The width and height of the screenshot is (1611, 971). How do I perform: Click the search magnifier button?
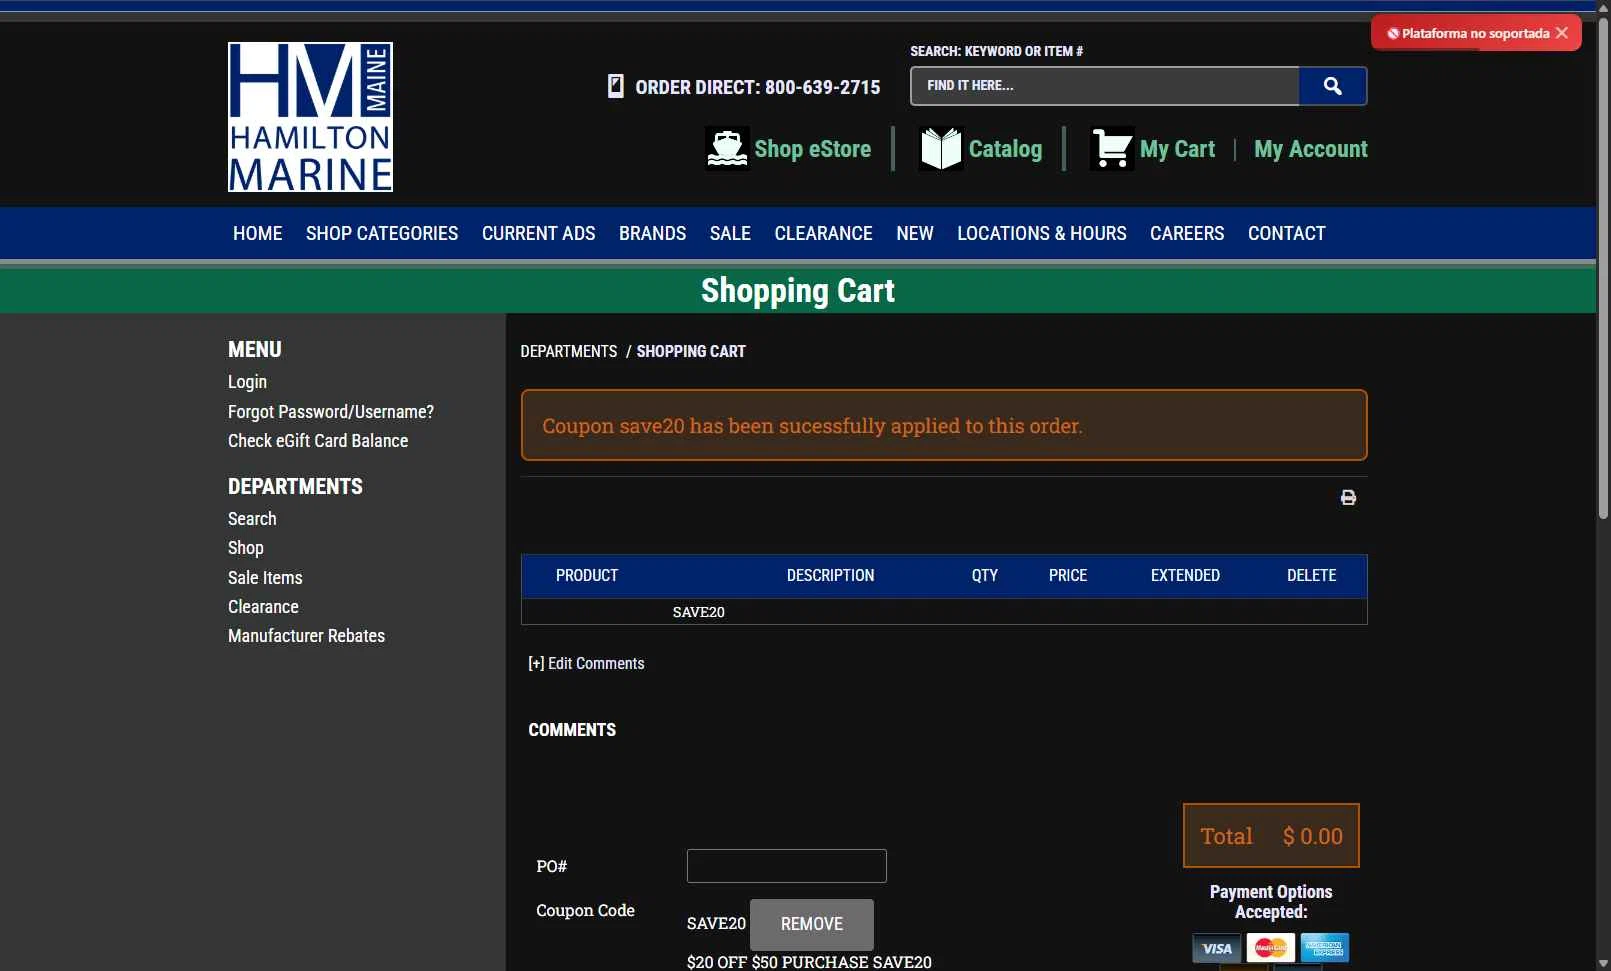point(1332,86)
